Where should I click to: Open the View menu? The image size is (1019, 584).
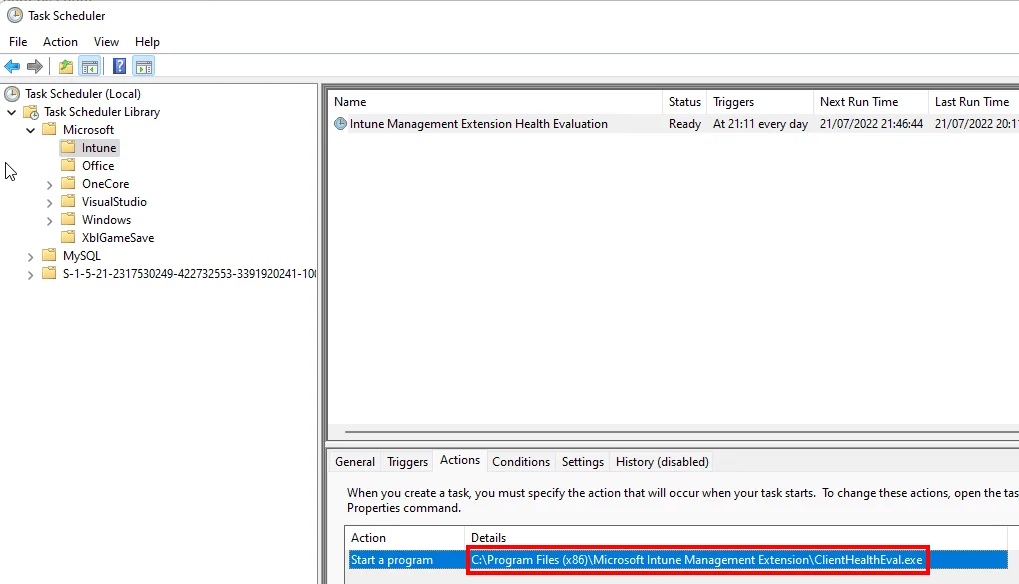point(107,42)
